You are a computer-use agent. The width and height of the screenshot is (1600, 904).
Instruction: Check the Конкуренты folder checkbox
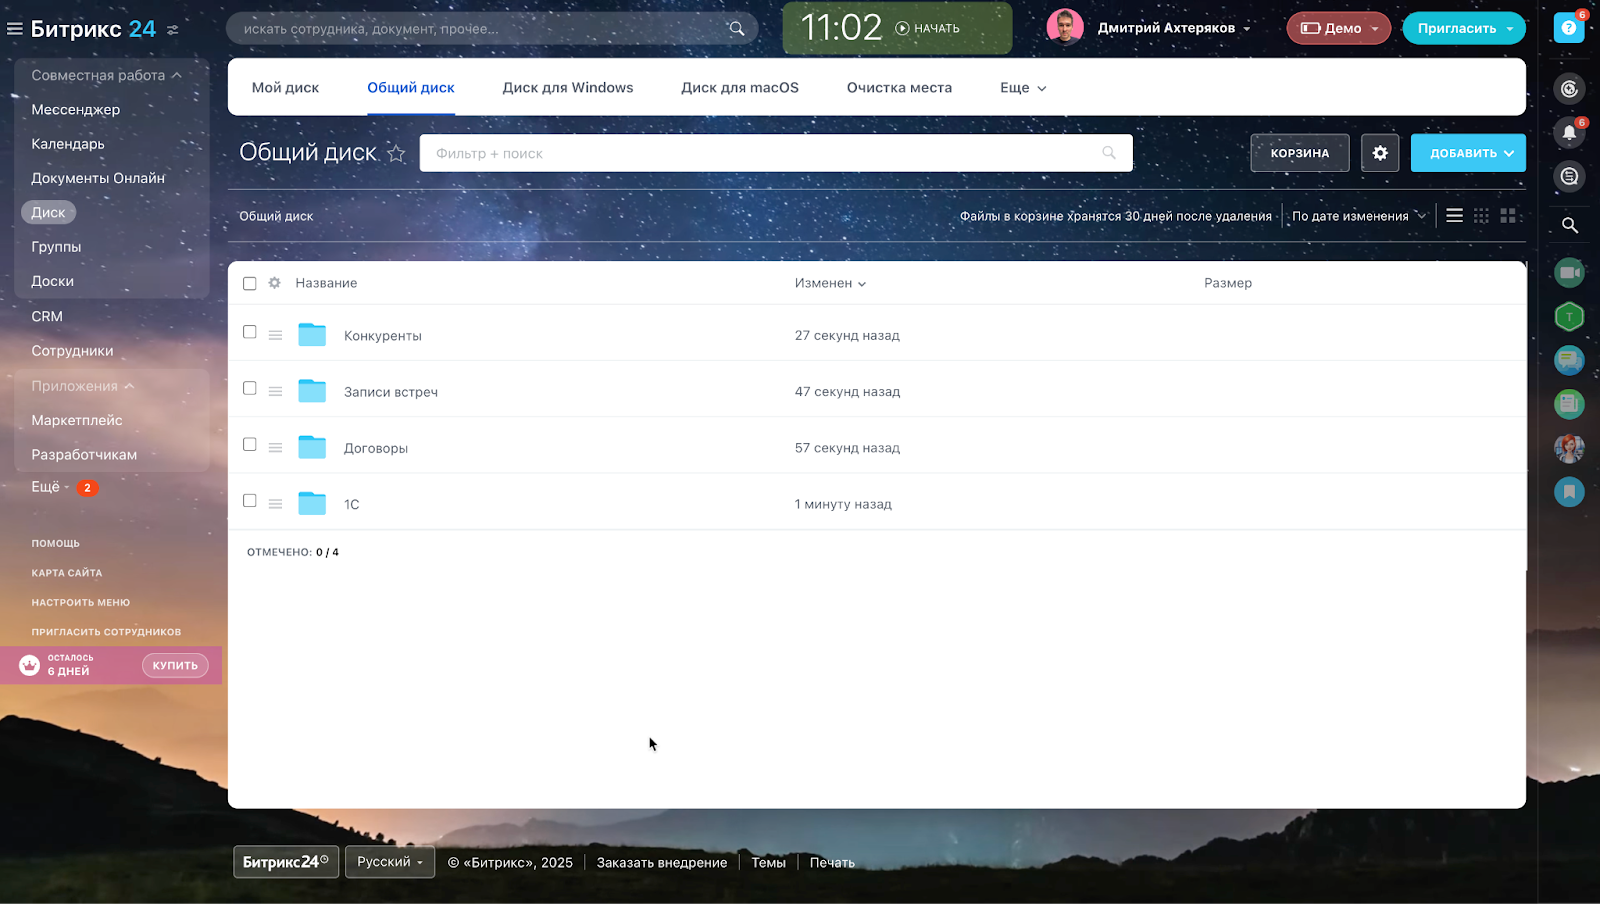click(x=250, y=332)
